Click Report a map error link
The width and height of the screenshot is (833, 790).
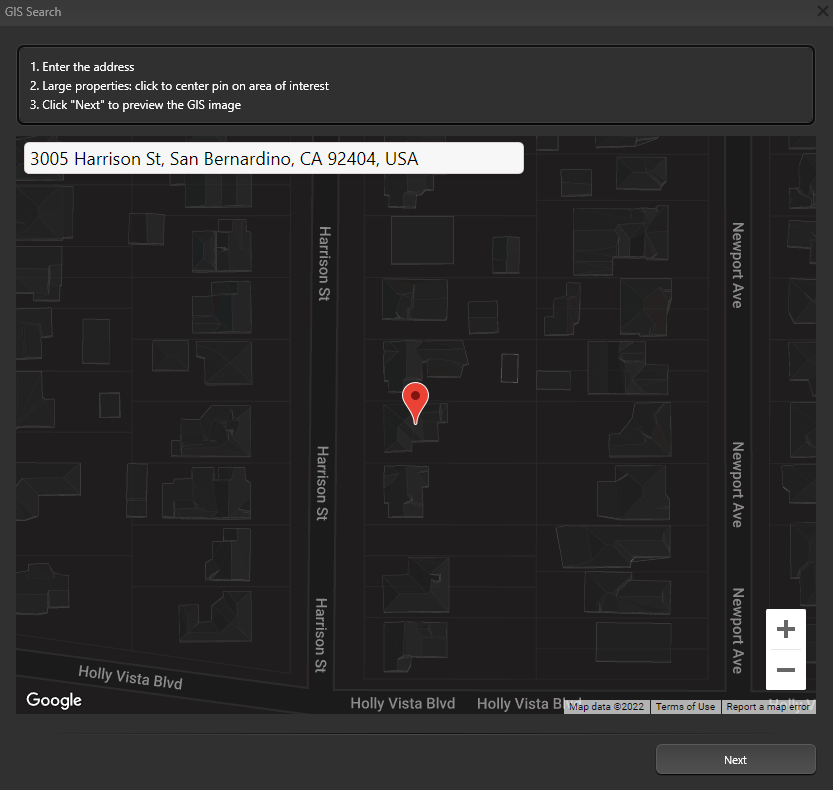pyautogui.click(x=767, y=707)
